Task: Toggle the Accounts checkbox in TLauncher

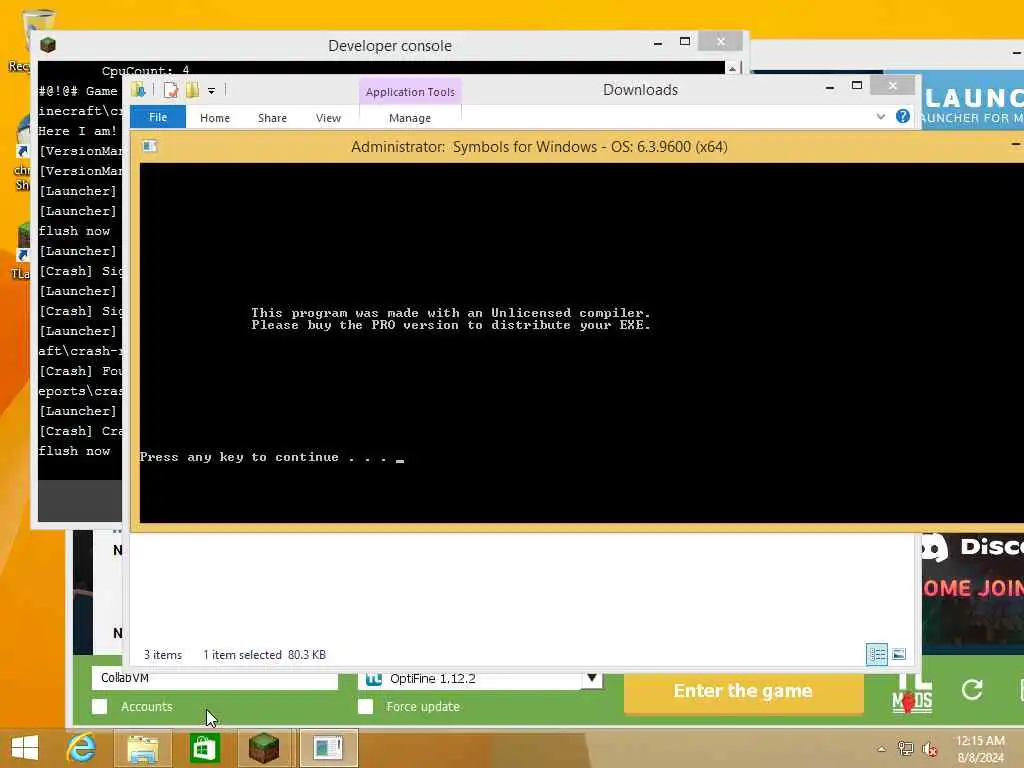Action: coord(100,707)
